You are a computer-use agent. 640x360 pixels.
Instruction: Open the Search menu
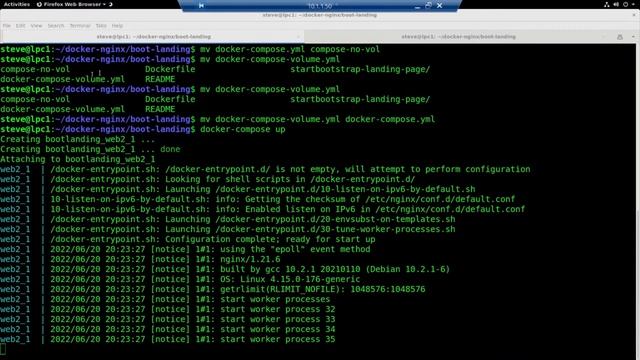(56, 26)
